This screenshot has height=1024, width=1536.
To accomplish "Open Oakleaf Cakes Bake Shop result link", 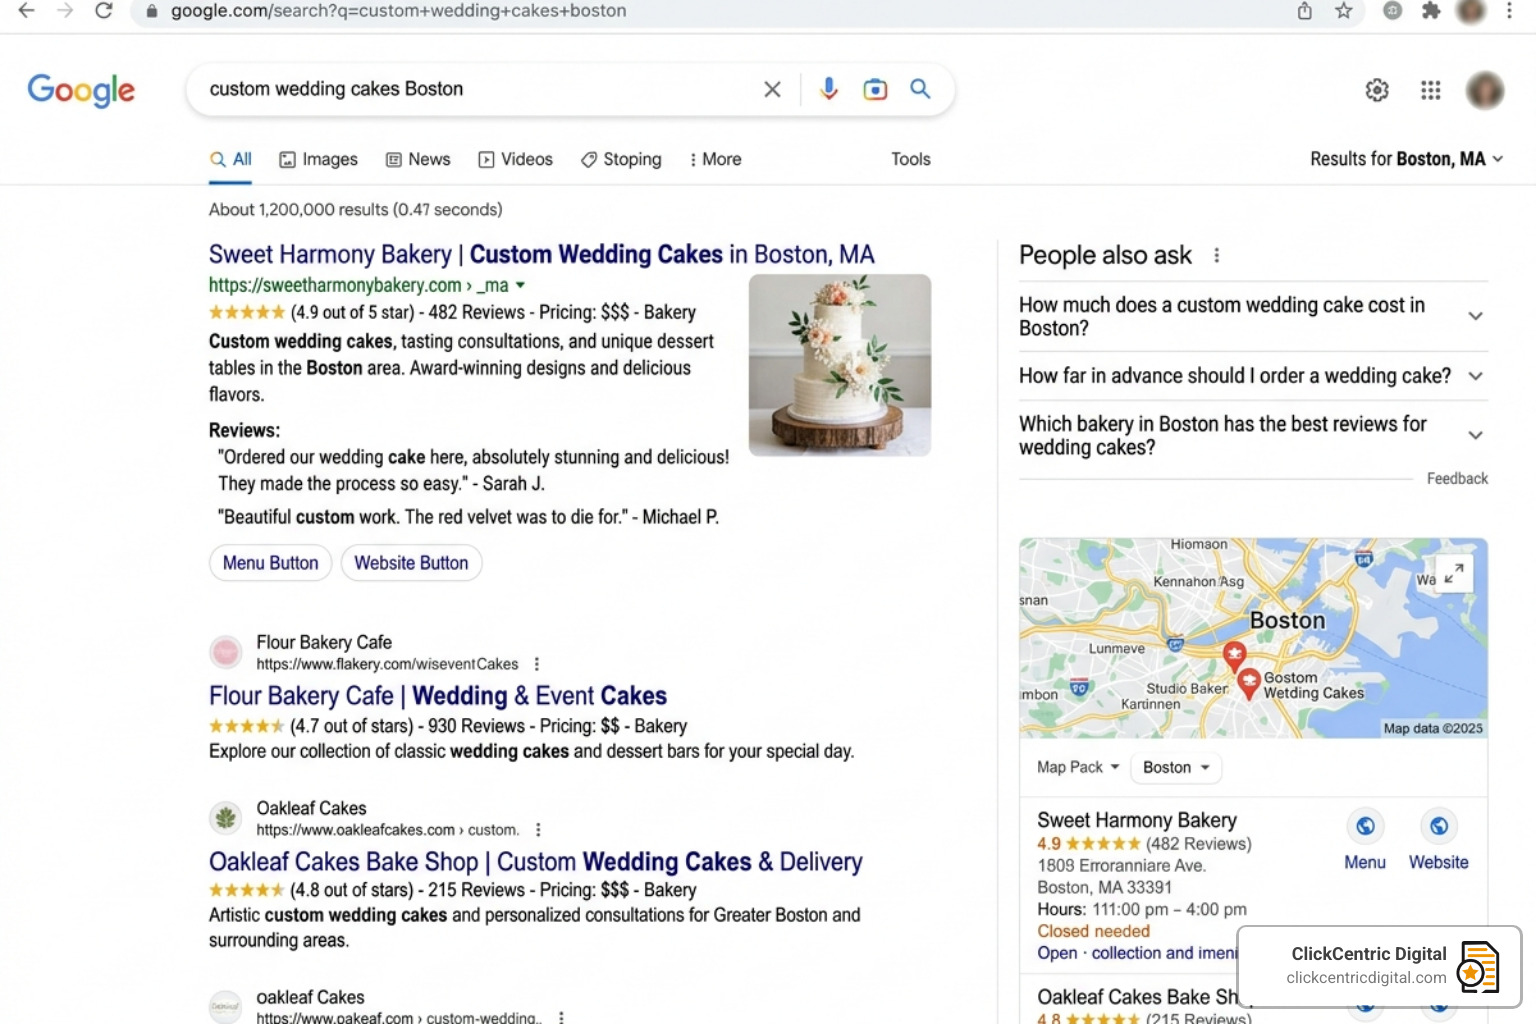I will click(535, 862).
